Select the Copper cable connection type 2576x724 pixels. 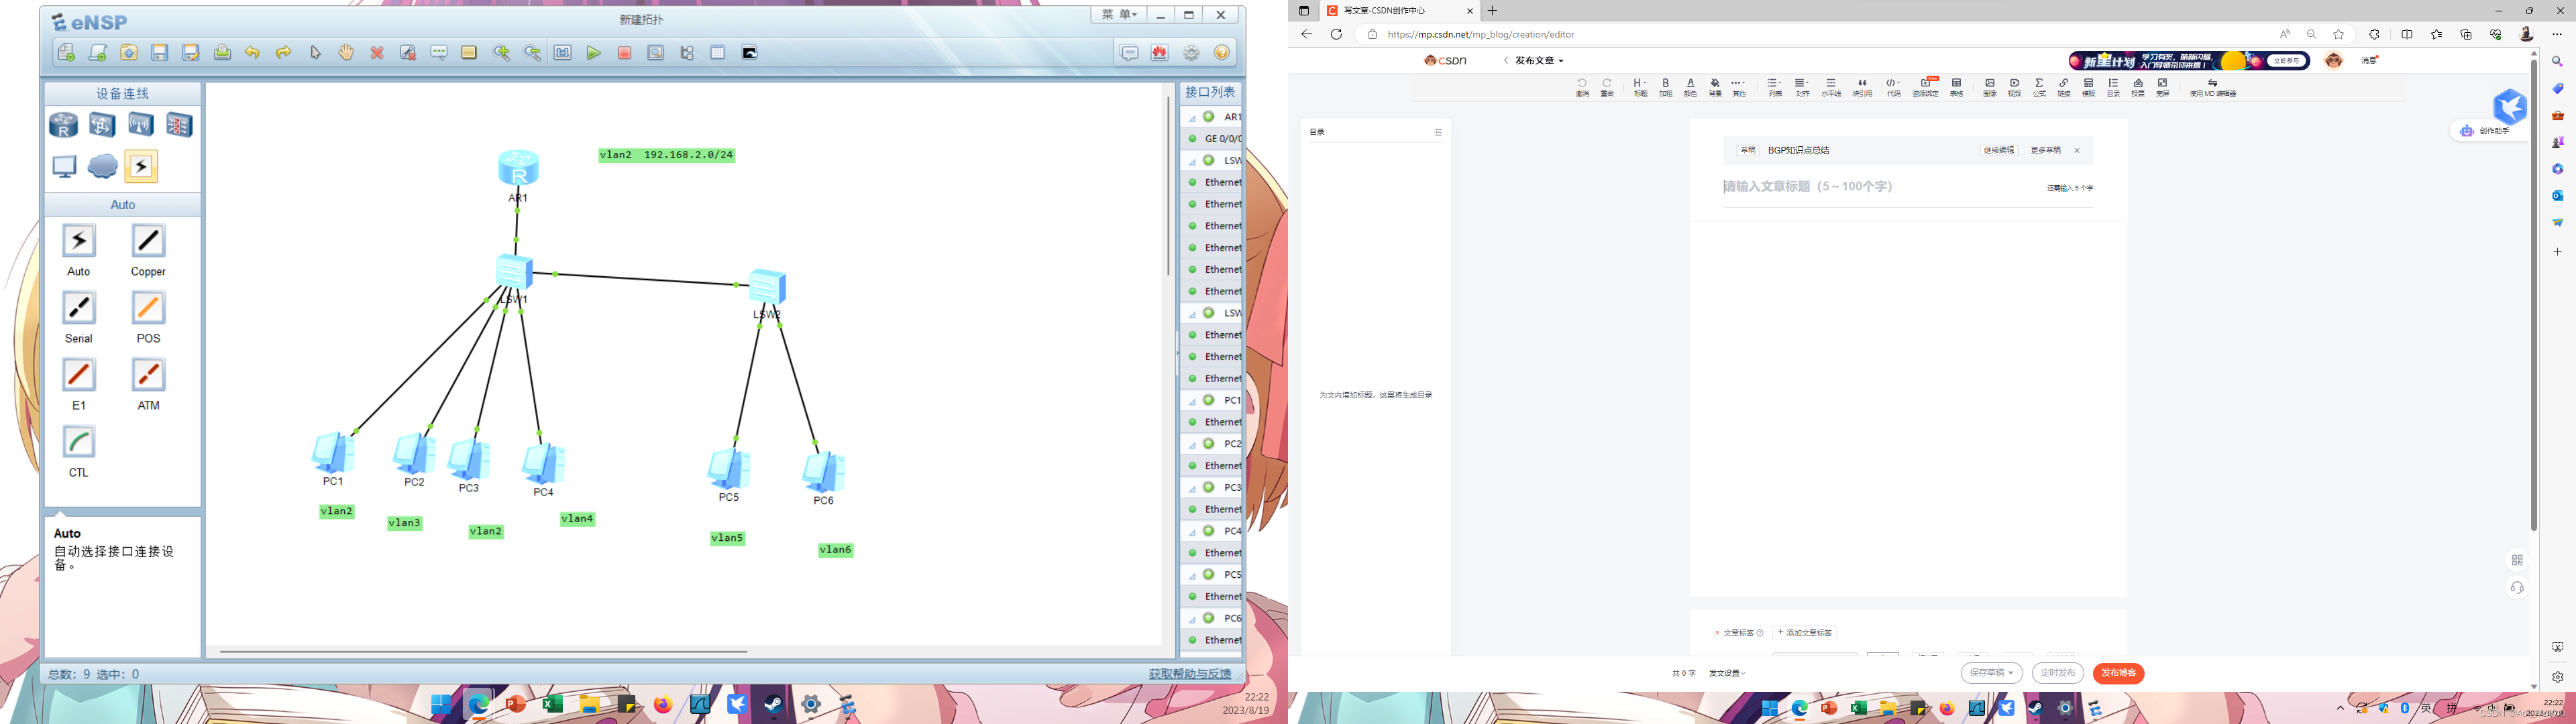148,241
